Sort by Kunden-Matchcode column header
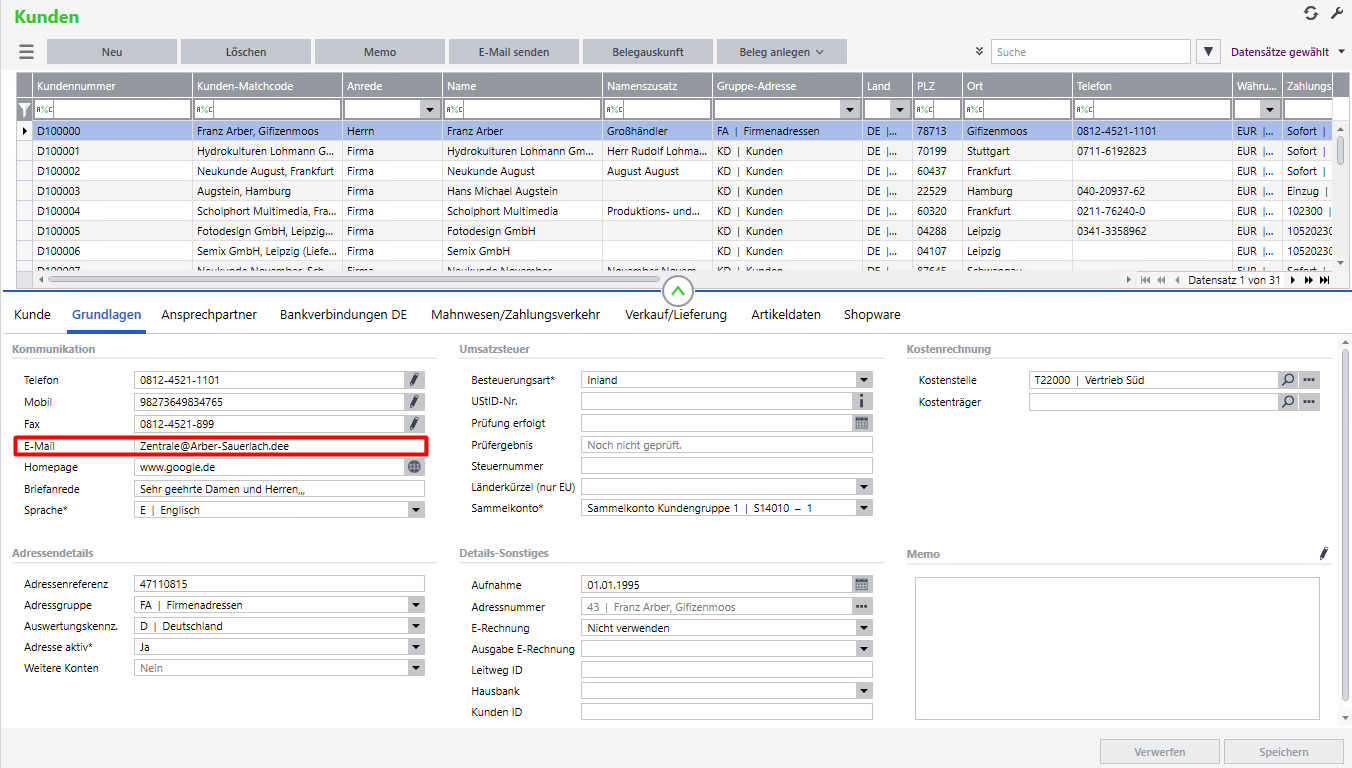1352x768 pixels. click(268, 86)
